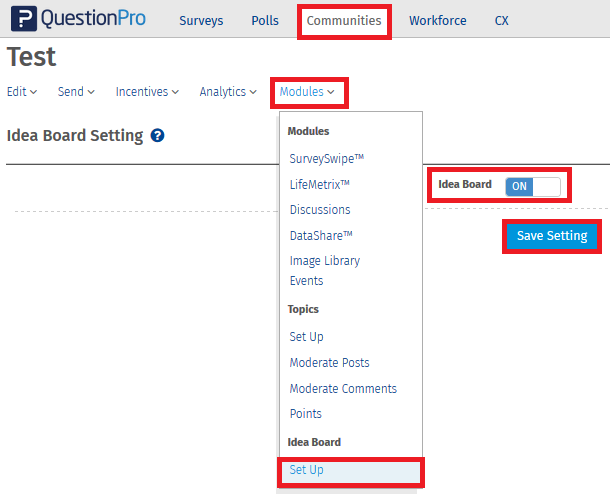Open the Analytics dropdown menu
The image size is (610, 500).
tap(227, 92)
